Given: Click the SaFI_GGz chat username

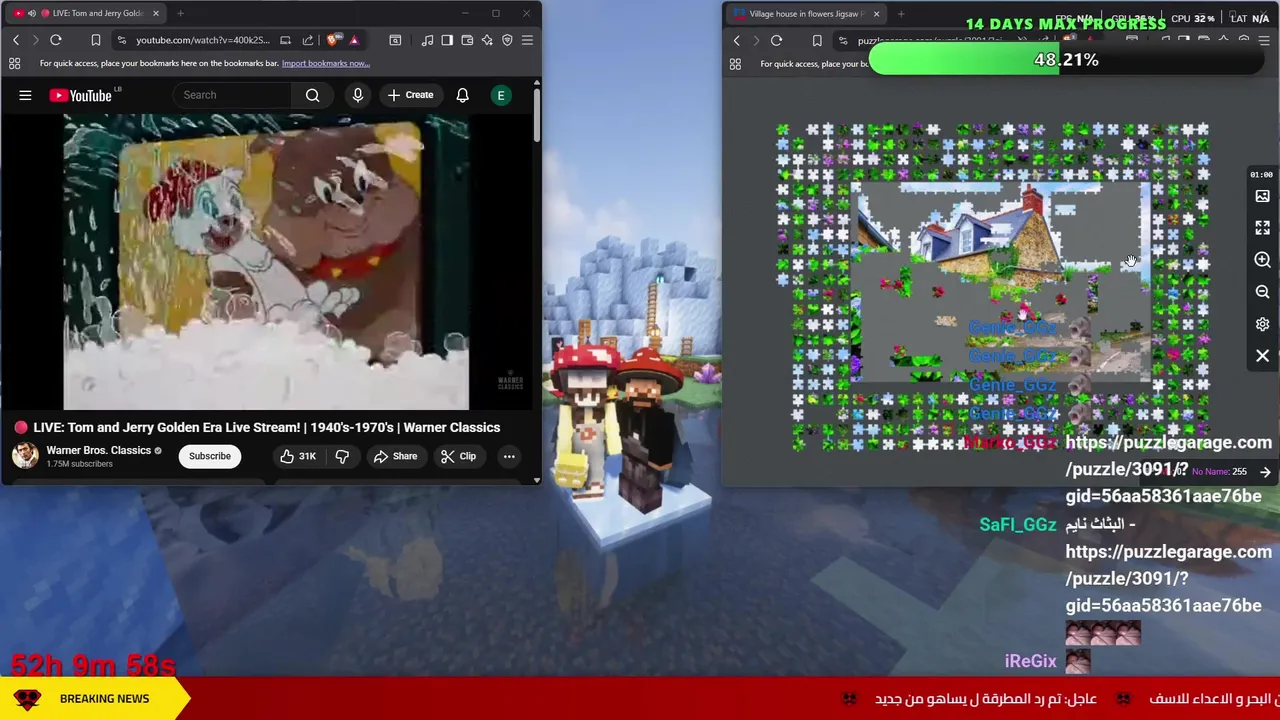Looking at the screenshot, I should pos(1018,525).
